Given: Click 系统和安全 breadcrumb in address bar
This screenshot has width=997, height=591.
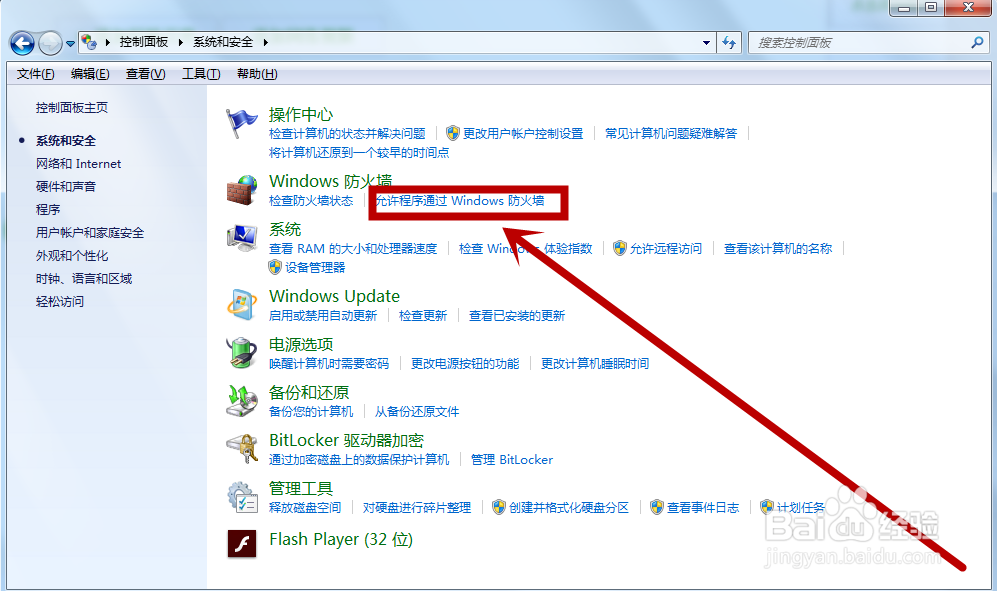Looking at the screenshot, I should point(223,42).
